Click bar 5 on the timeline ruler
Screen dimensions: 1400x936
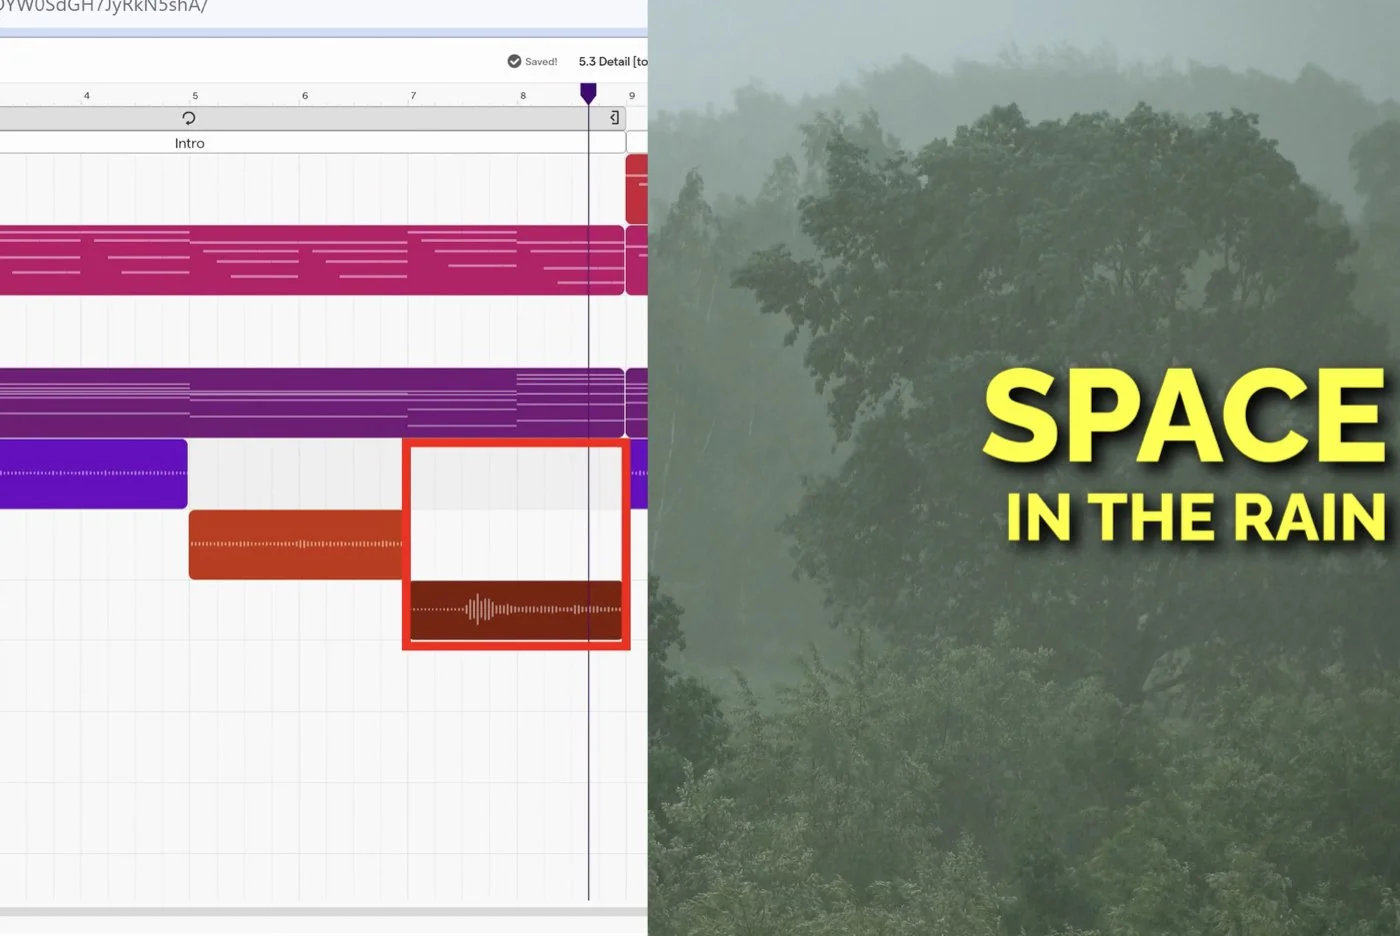(x=195, y=96)
